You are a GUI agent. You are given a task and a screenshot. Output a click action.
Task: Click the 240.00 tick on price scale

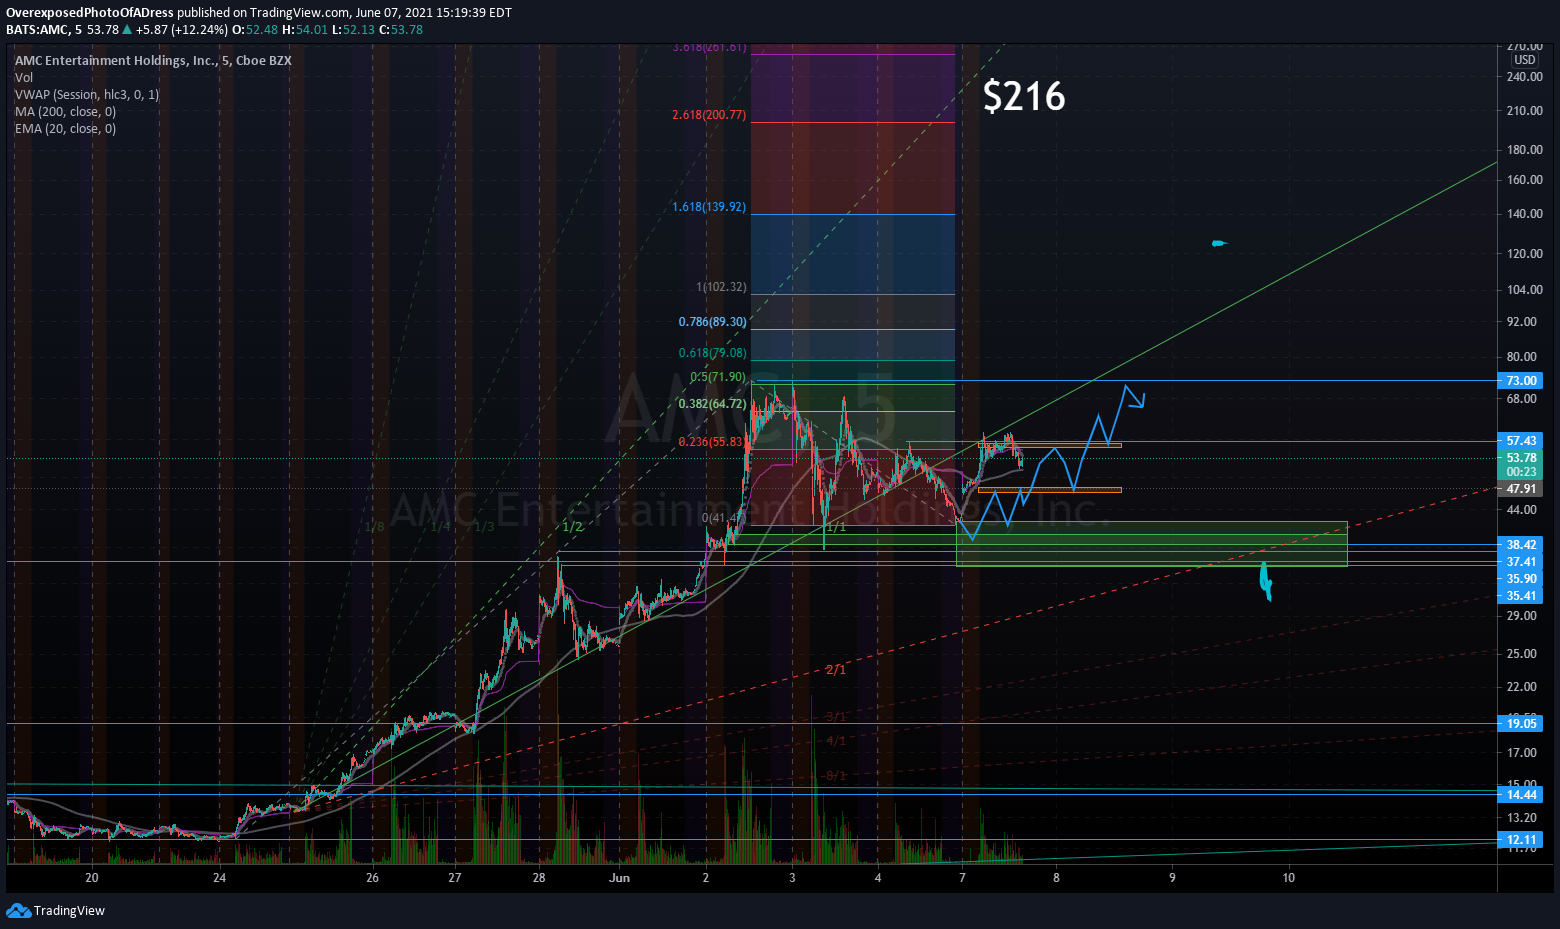point(1524,78)
